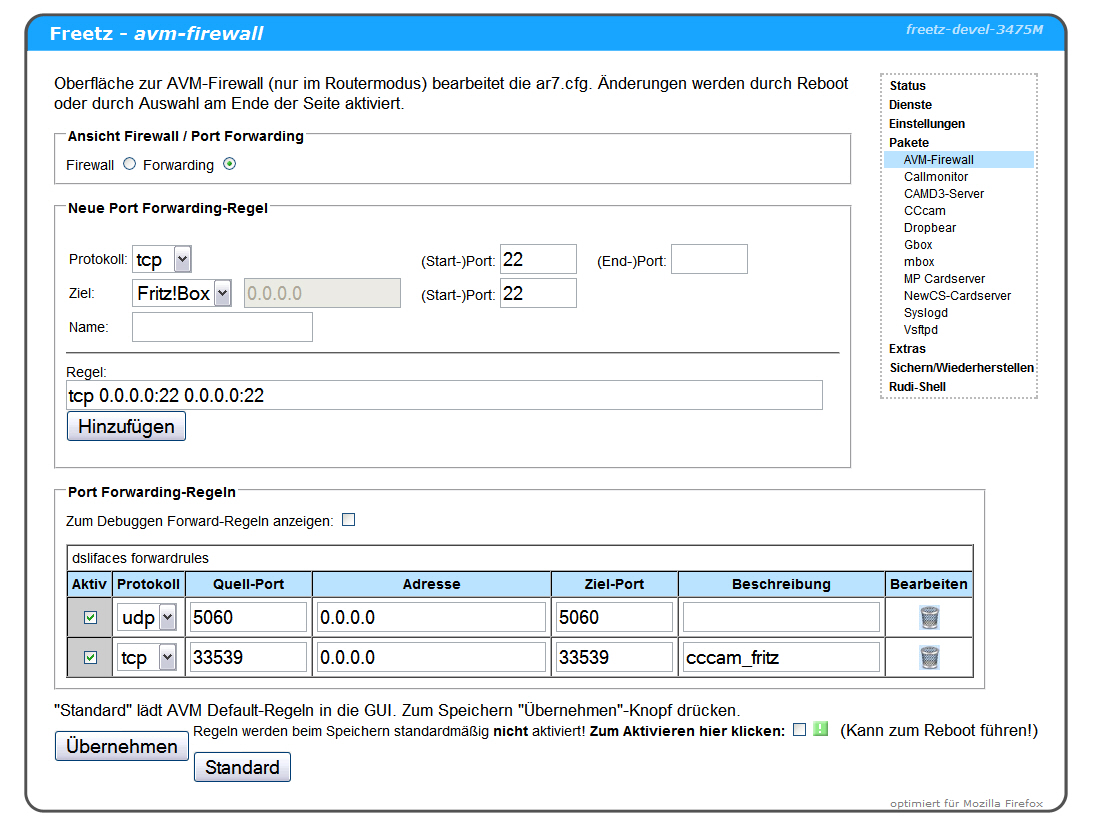
Task: Delete the udp 5060 forwarding rule
Action: coord(929,618)
